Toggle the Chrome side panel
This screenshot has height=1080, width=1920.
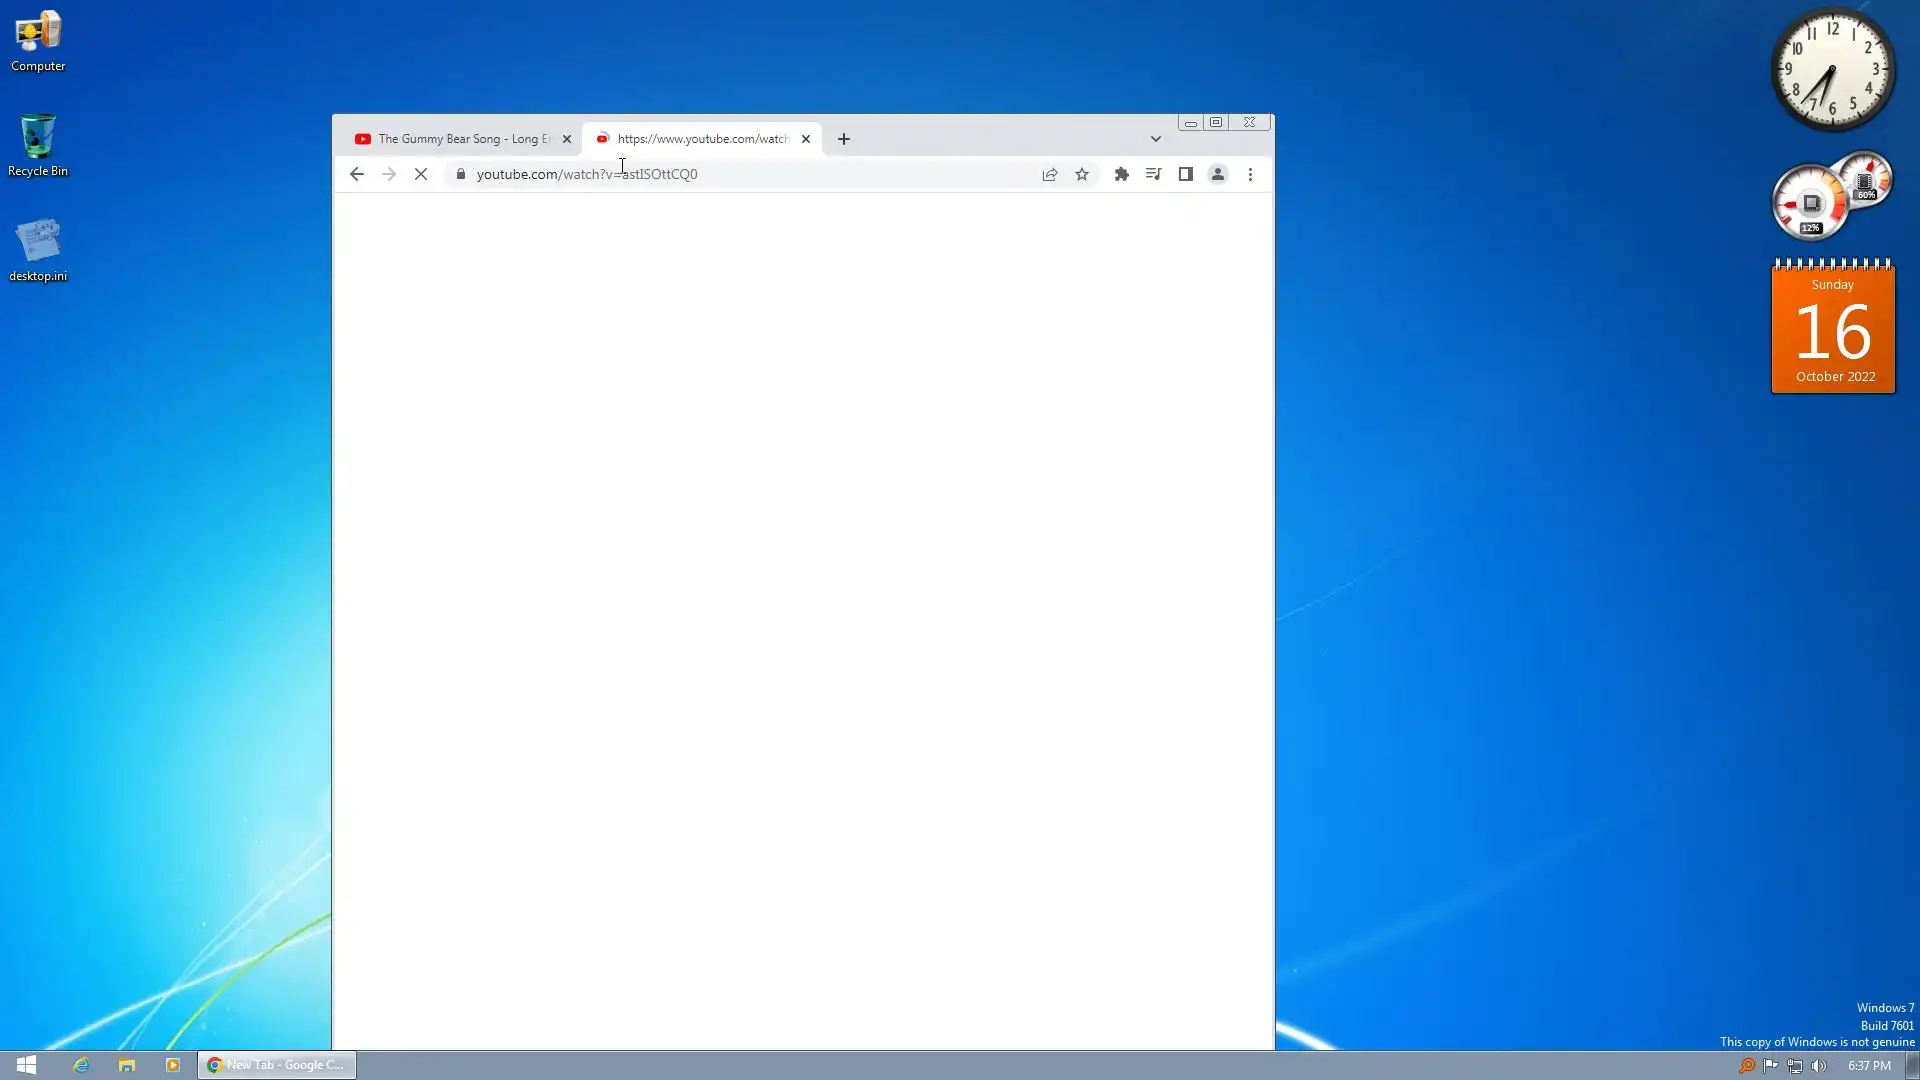pyautogui.click(x=1185, y=174)
